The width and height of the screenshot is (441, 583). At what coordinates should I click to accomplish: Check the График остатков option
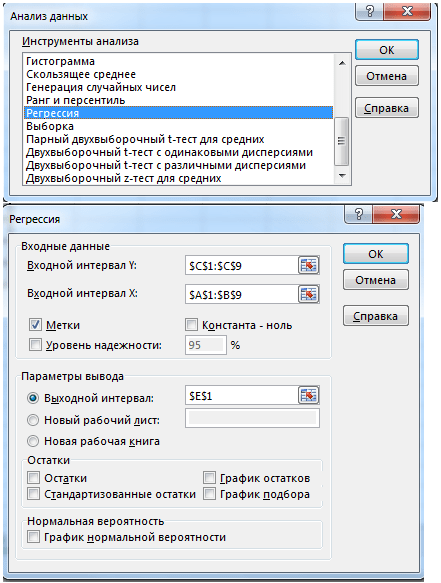[x=209, y=478]
